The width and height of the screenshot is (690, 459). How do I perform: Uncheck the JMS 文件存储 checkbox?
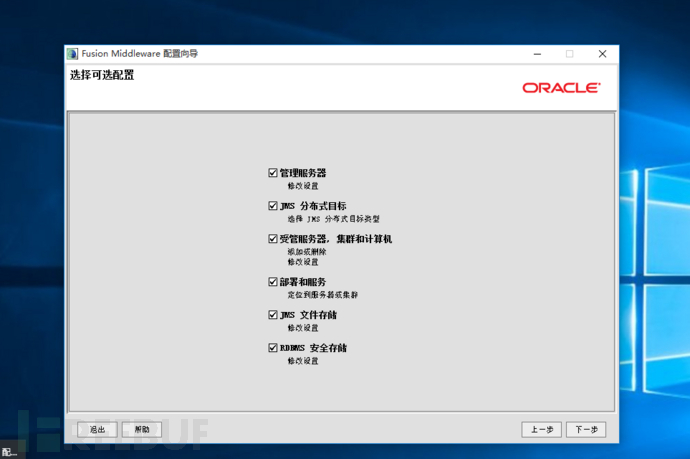coord(273,315)
